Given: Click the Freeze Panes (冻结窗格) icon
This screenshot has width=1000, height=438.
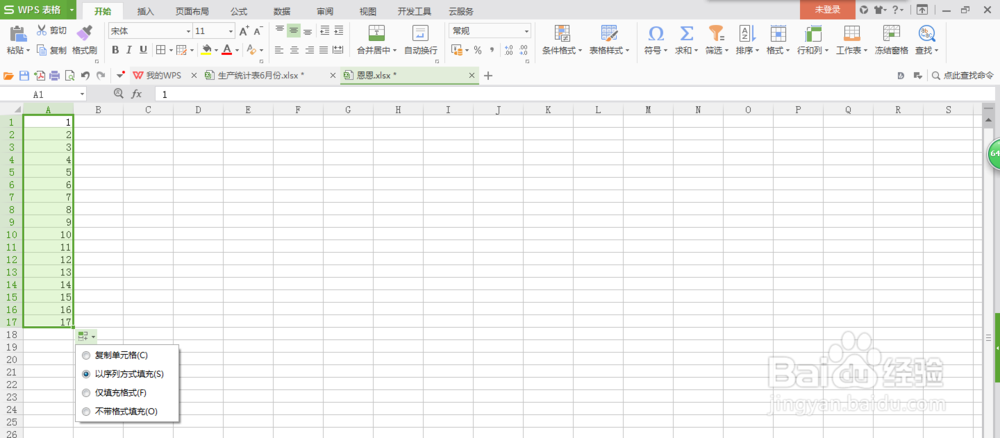Looking at the screenshot, I should pyautogui.click(x=891, y=34).
